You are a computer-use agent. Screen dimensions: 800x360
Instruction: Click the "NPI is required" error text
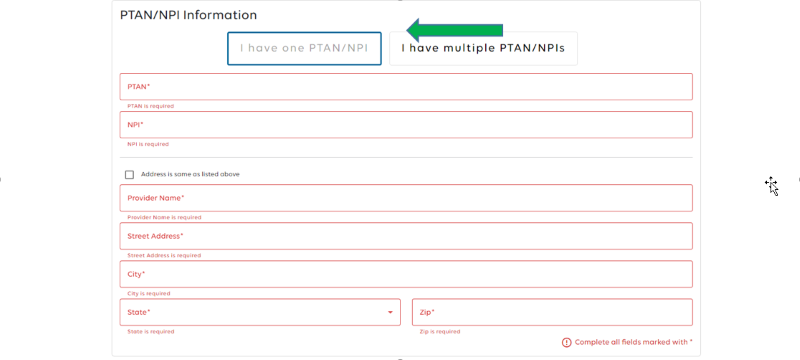pyautogui.click(x=148, y=144)
